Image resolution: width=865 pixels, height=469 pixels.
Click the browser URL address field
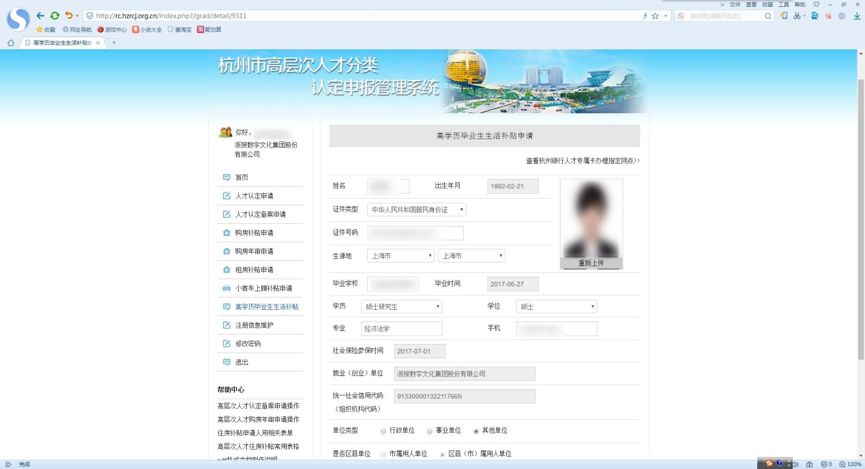(364, 16)
